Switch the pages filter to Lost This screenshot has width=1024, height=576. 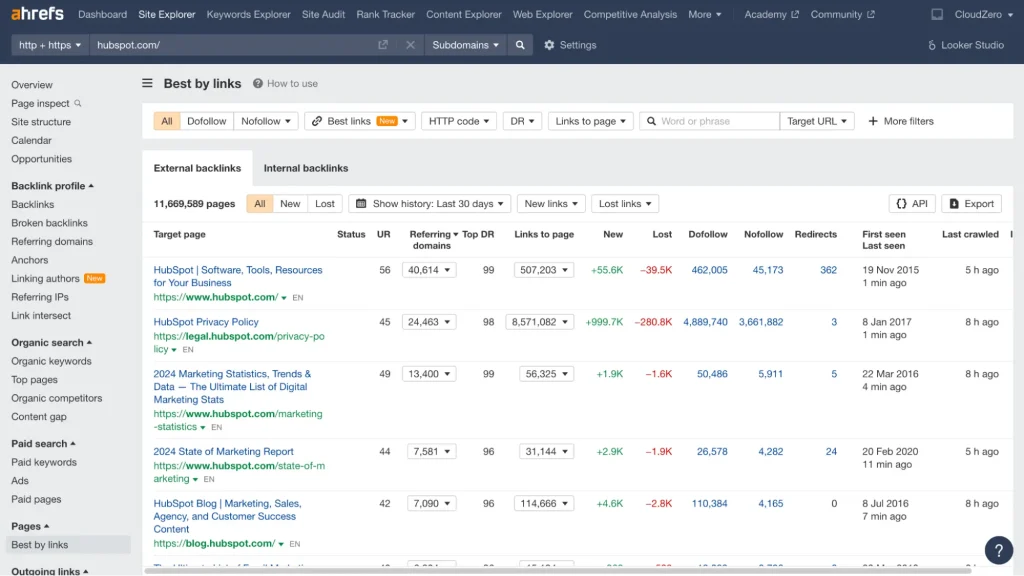[x=323, y=203]
